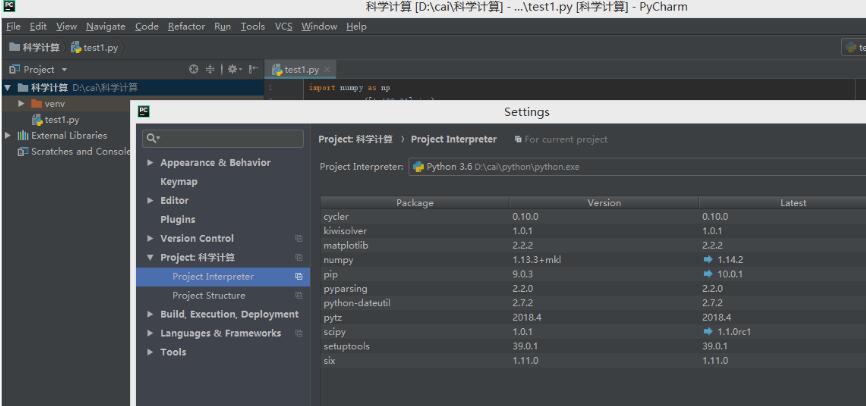Viewport: 866px width, 406px height.
Task: Expand Appearance & Behavior settings
Action: tap(150, 163)
